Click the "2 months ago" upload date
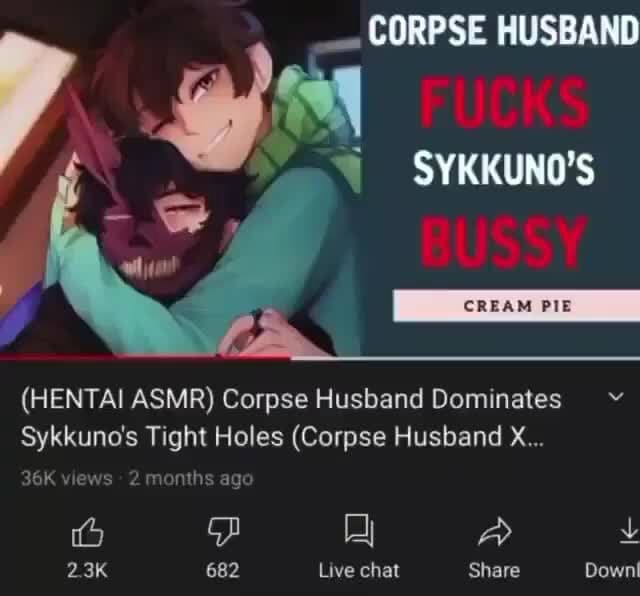 [x=191, y=478]
